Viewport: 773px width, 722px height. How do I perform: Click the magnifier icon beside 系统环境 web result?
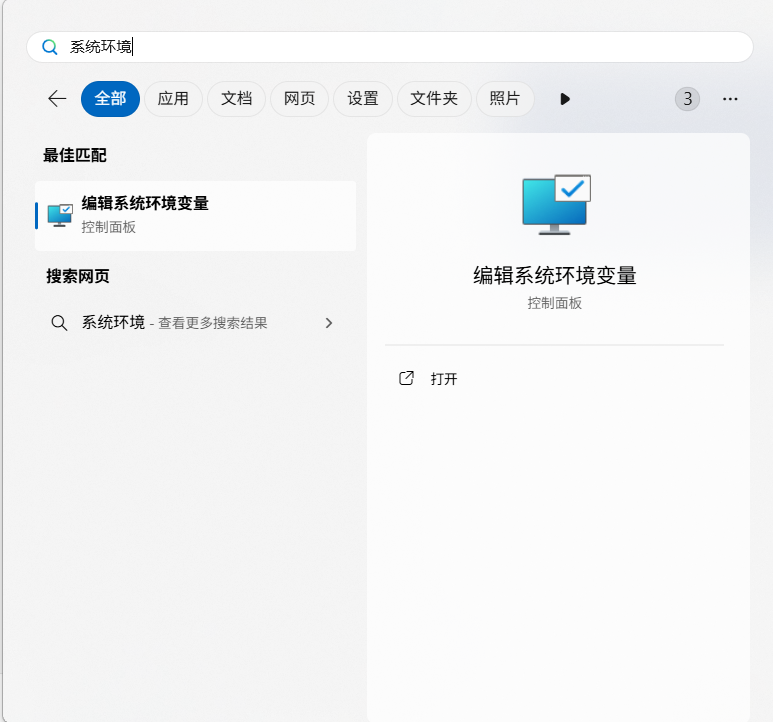pyautogui.click(x=59, y=323)
